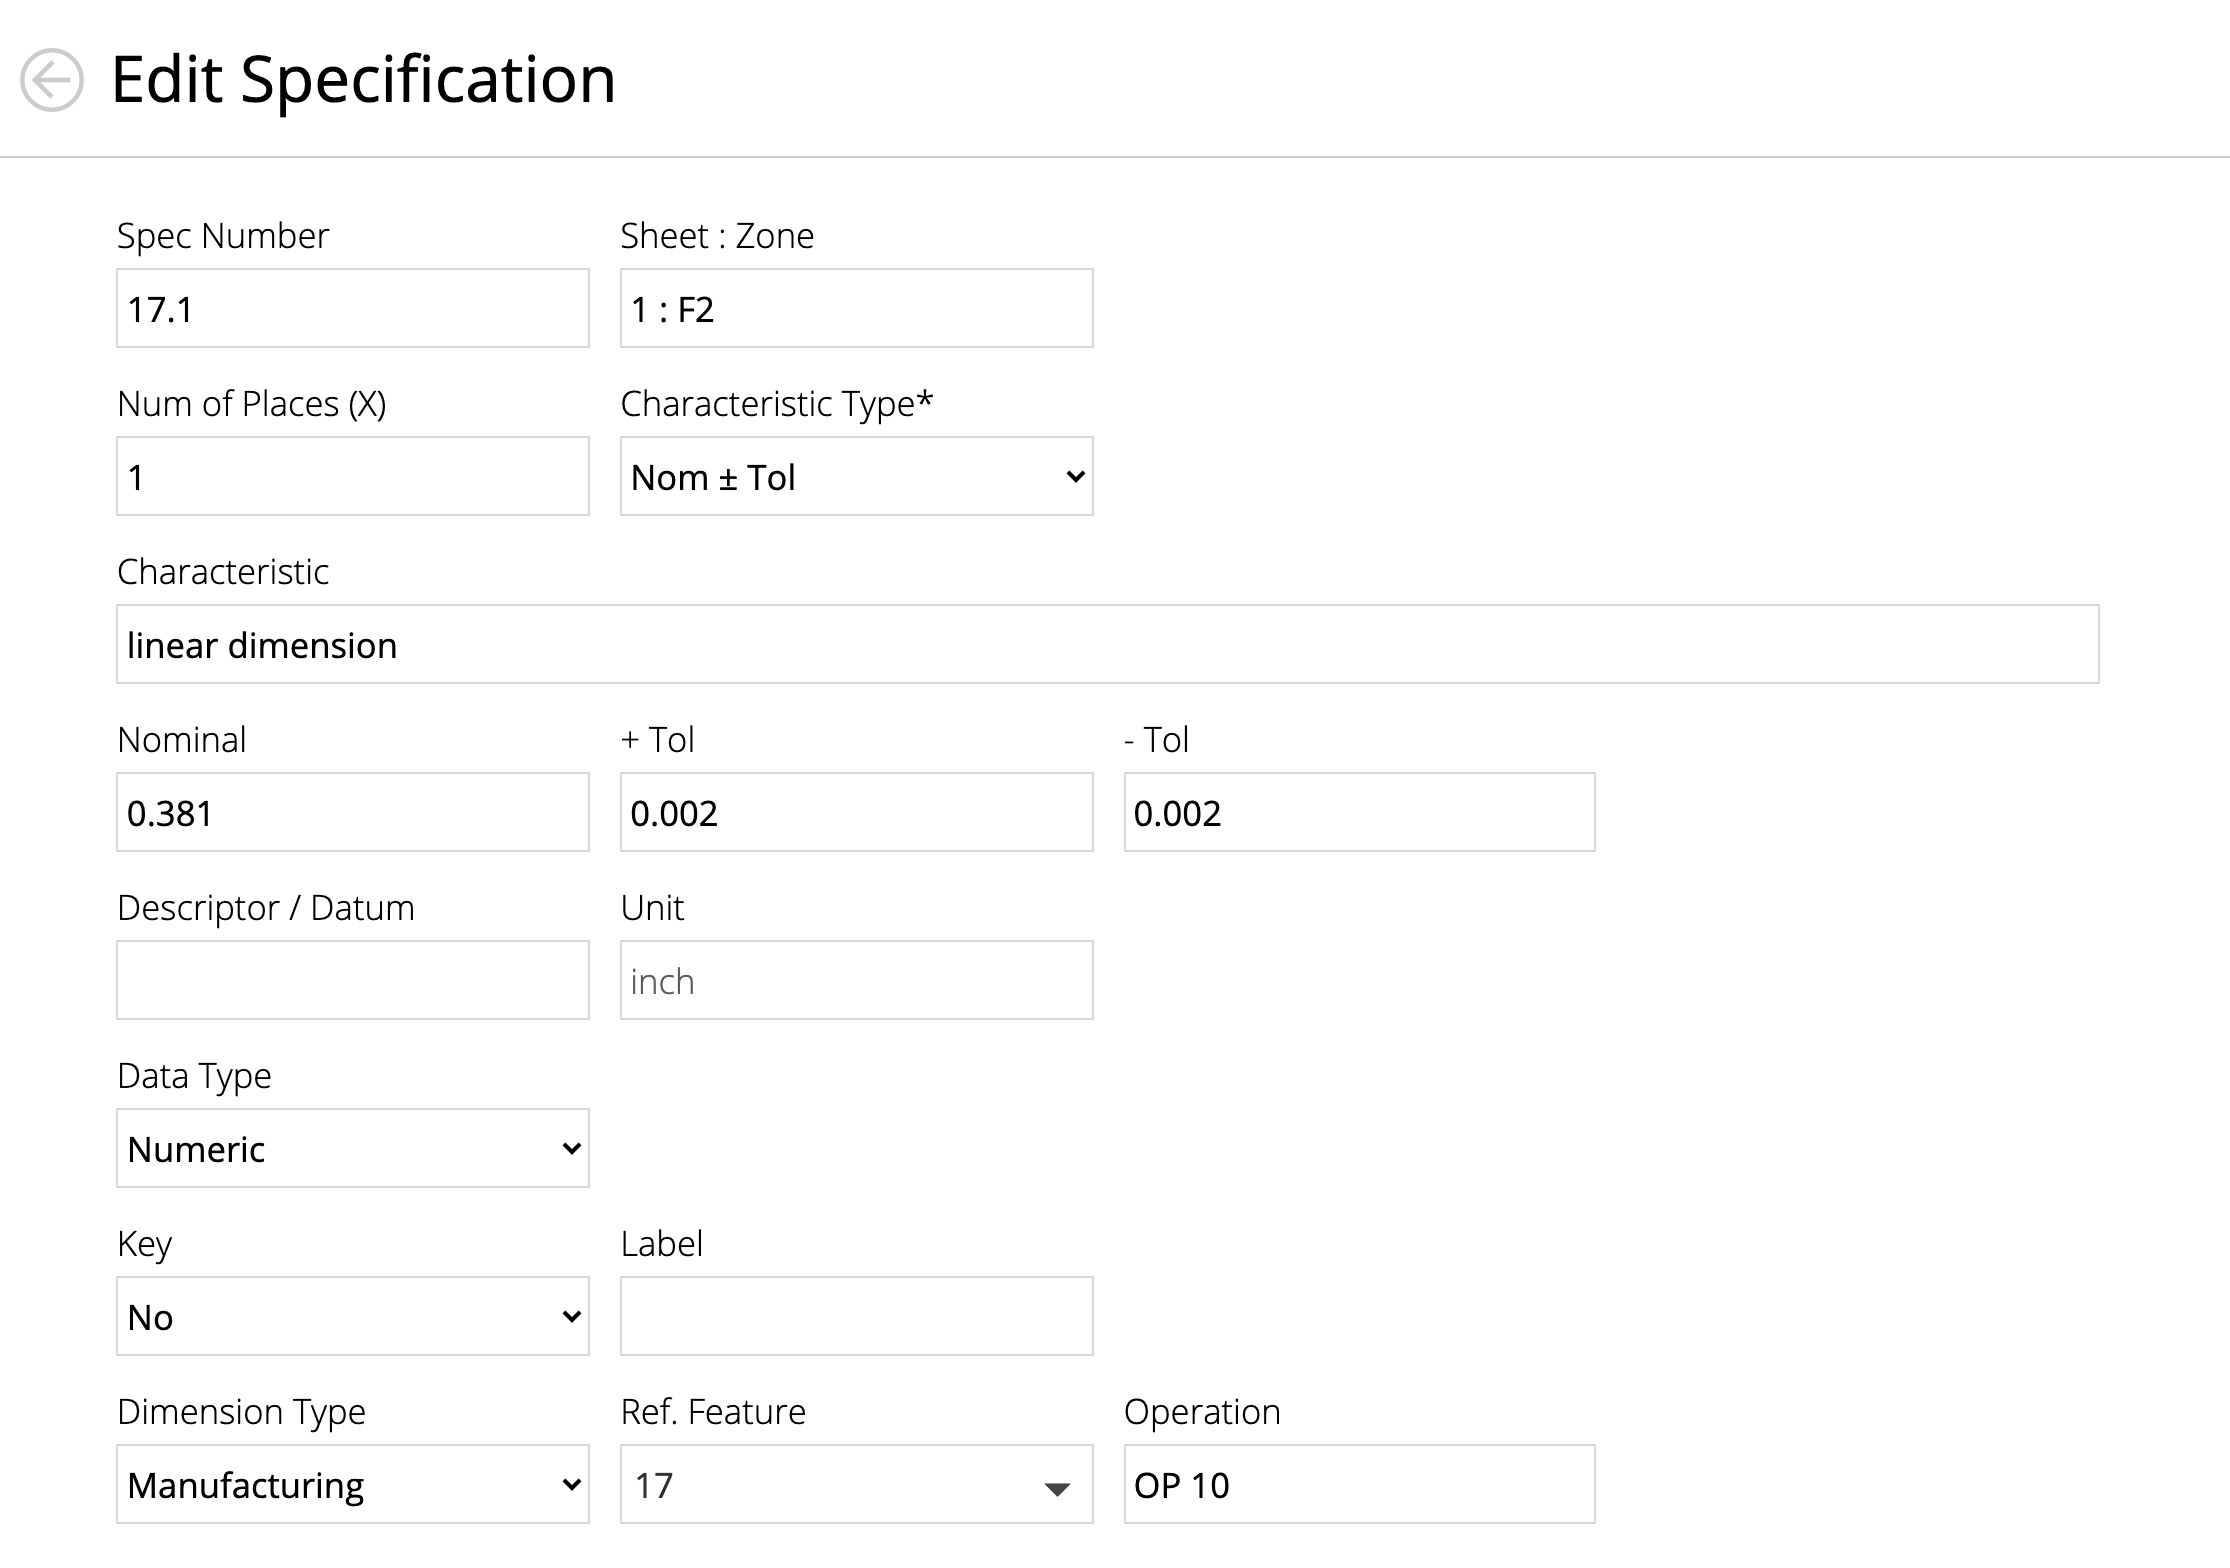The image size is (2230, 1568).
Task: Focus the empty Label field
Action: point(856,1317)
